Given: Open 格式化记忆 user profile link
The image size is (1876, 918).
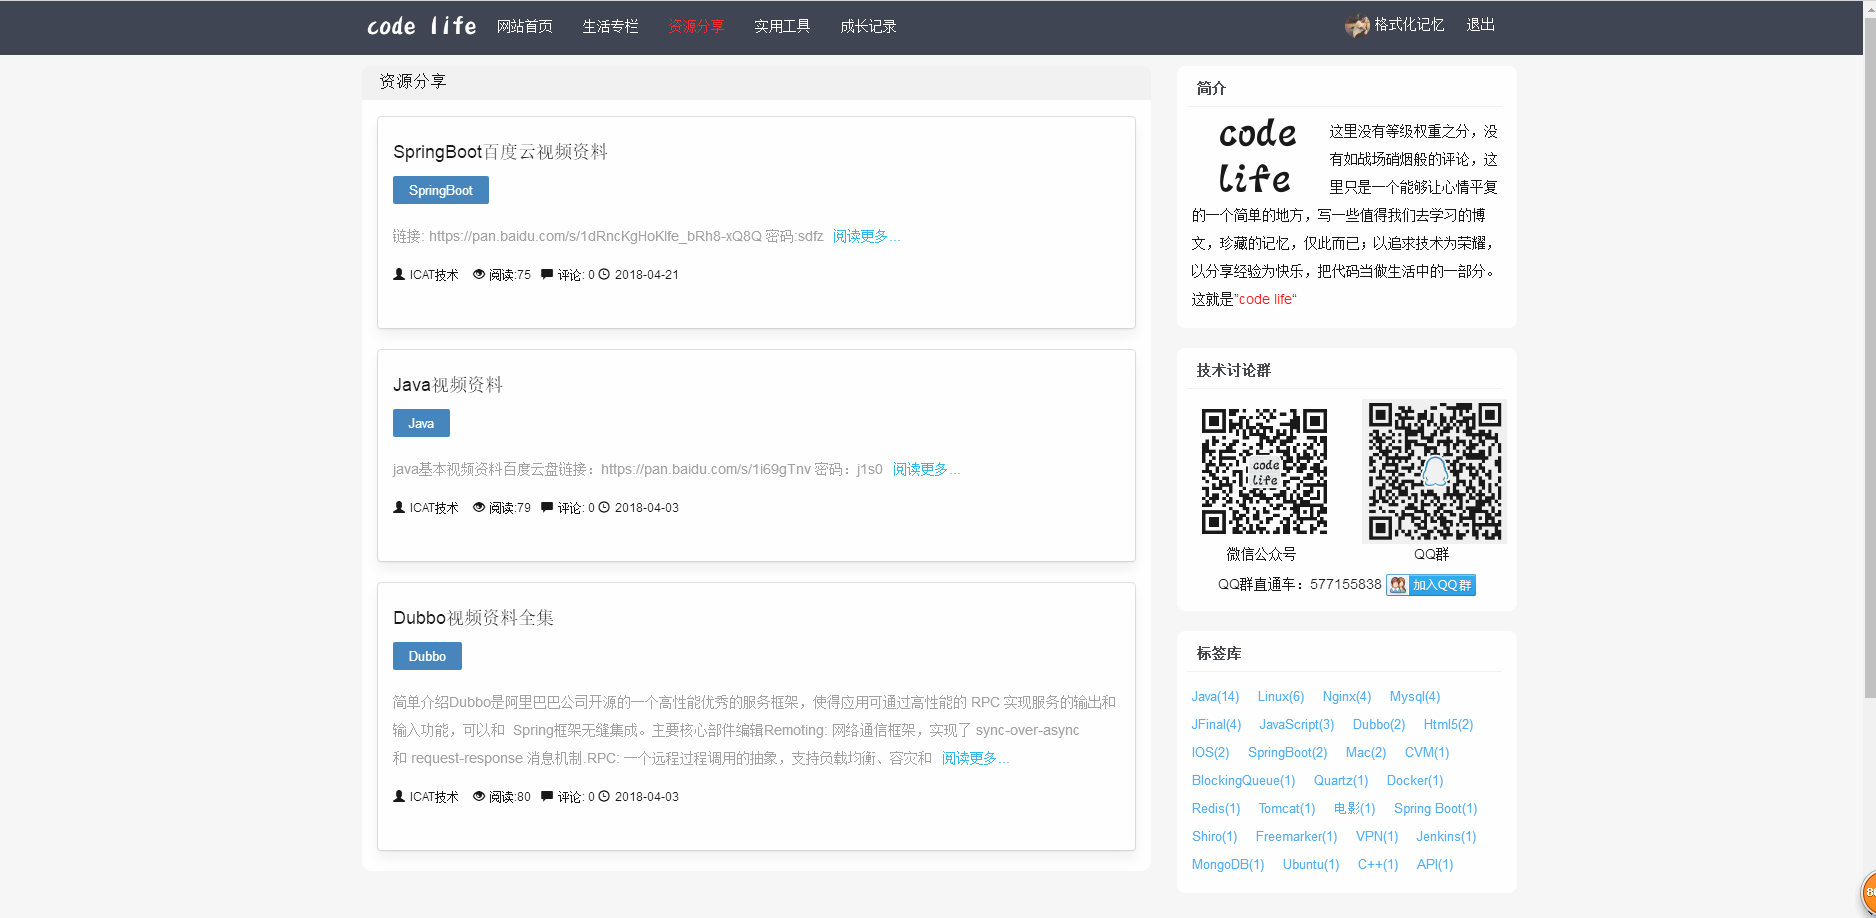Looking at the screenshot, I should click(x=1409, y=25).
